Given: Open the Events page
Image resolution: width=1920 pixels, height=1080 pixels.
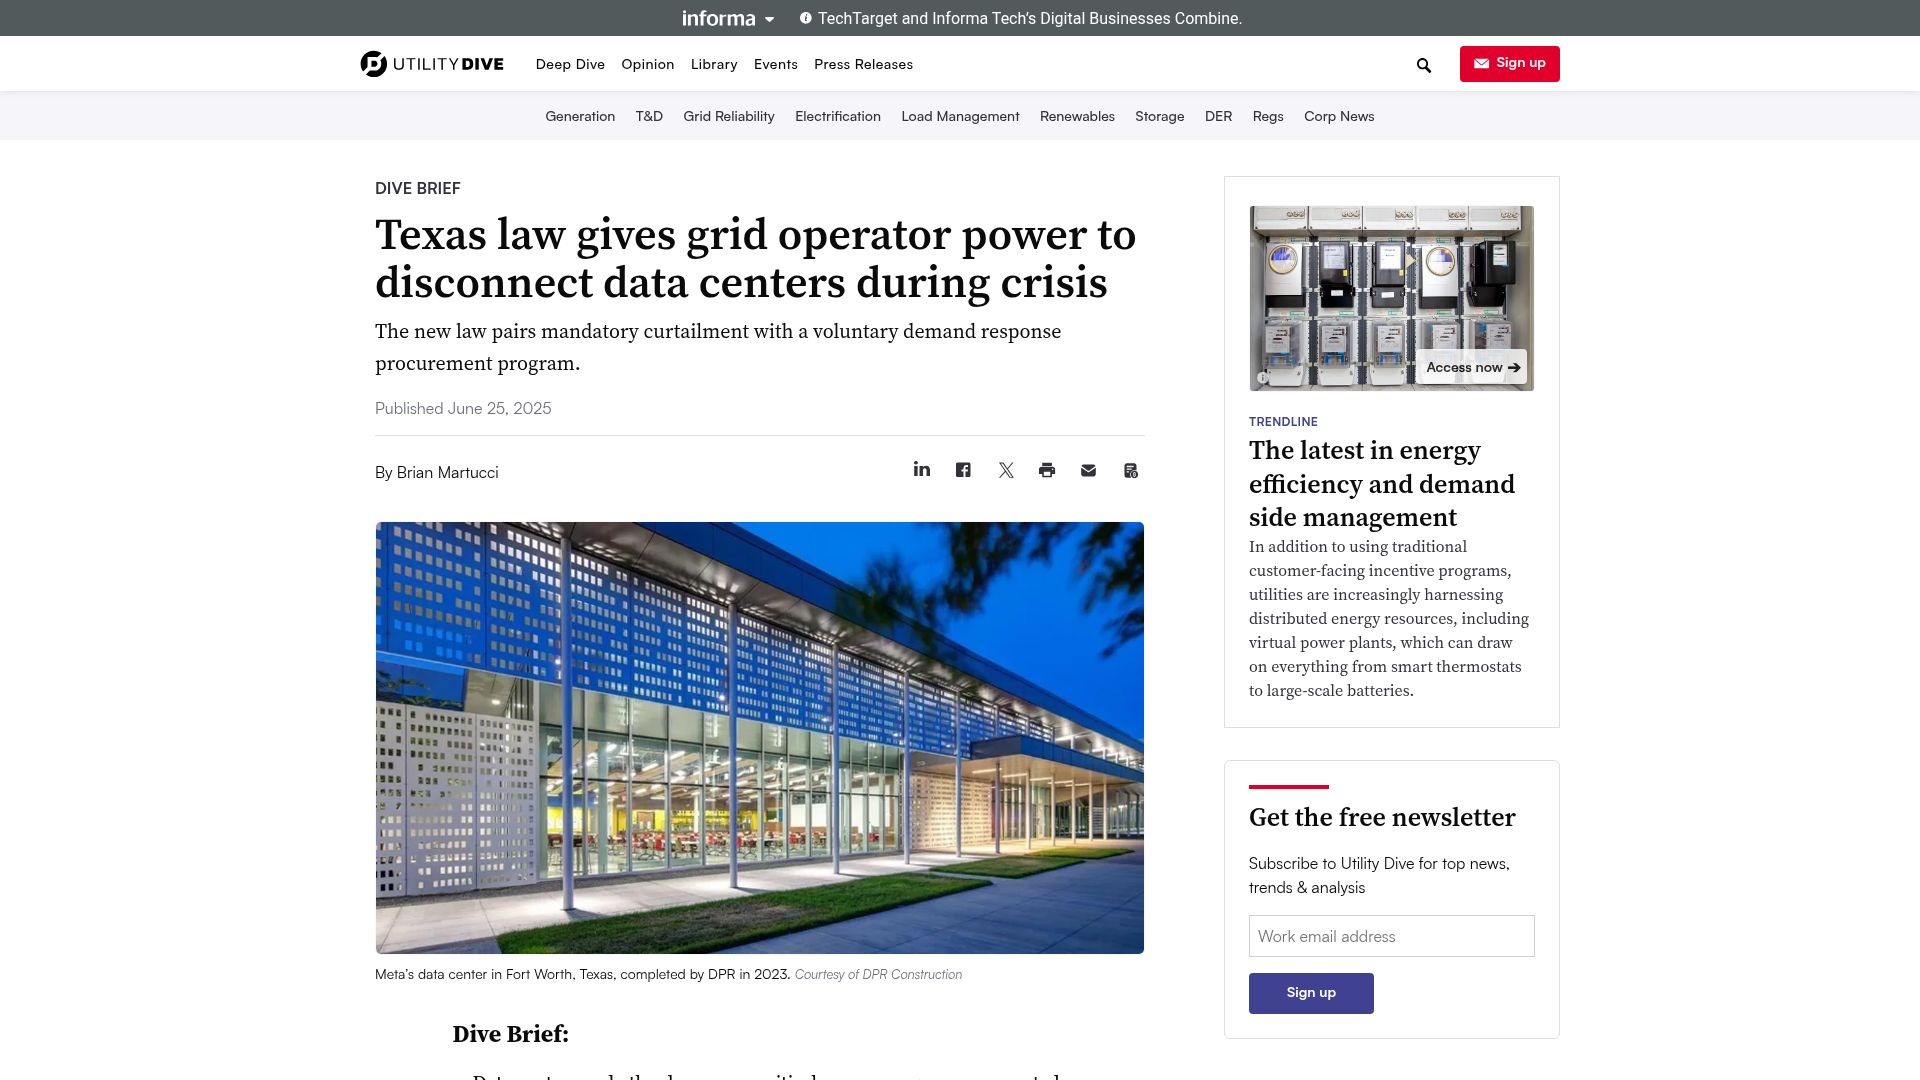Looking at the screenshot, I should (776, 64).
